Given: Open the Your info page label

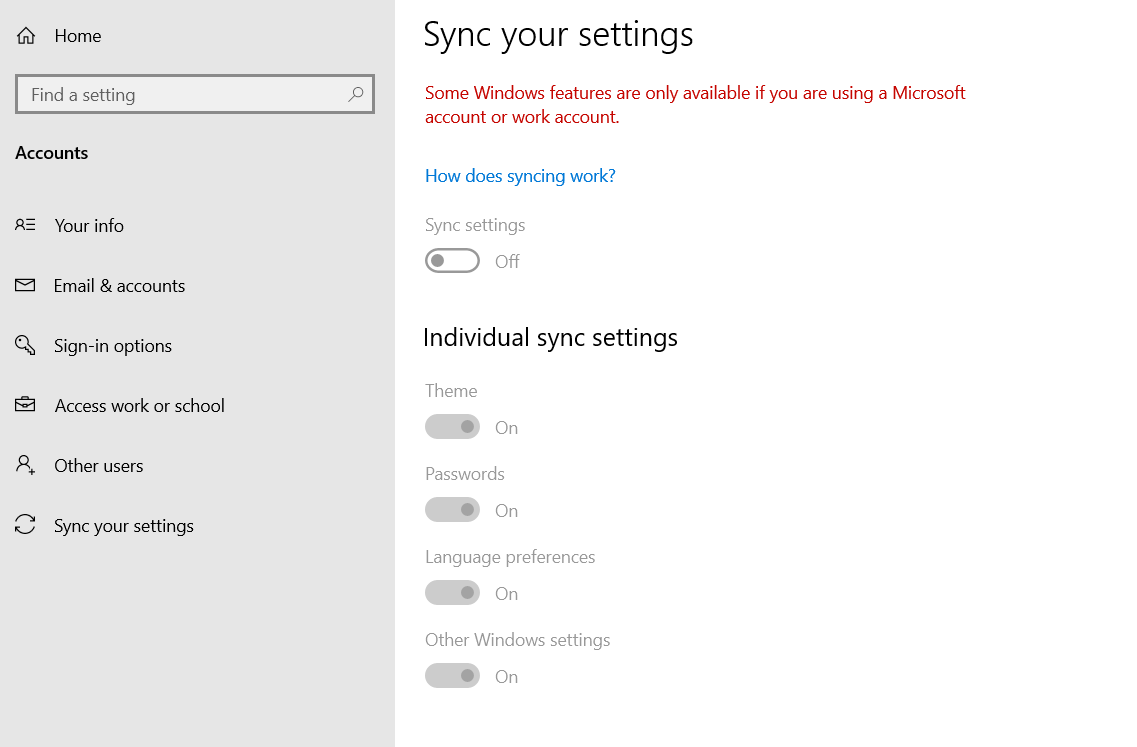Looking at the screenshot, I should point(89,225).
